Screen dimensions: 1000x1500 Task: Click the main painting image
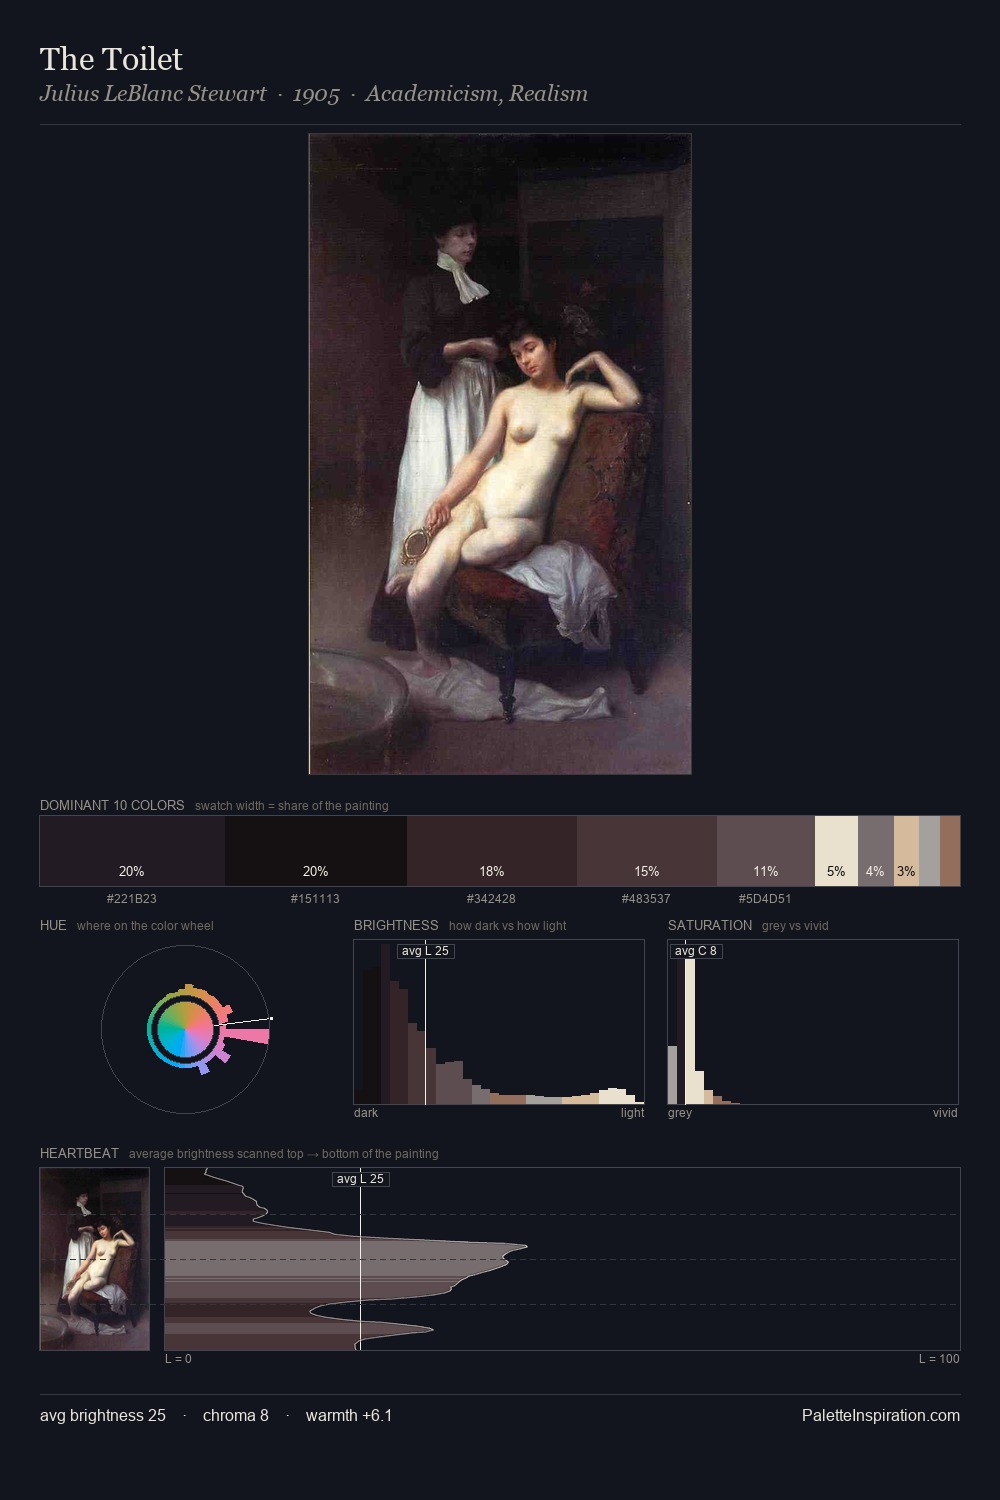(500, 454)
